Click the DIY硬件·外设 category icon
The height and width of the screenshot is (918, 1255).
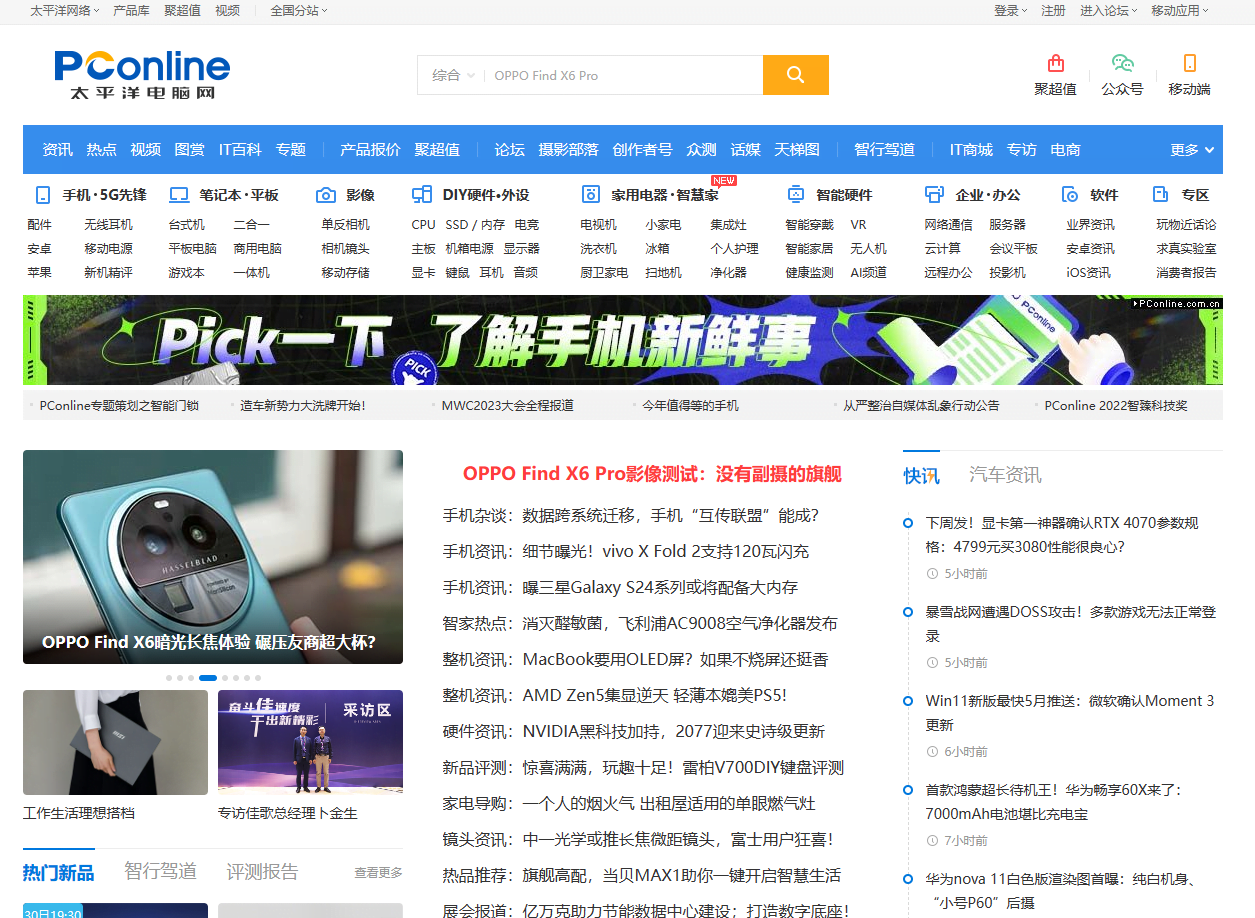(422, 195)
